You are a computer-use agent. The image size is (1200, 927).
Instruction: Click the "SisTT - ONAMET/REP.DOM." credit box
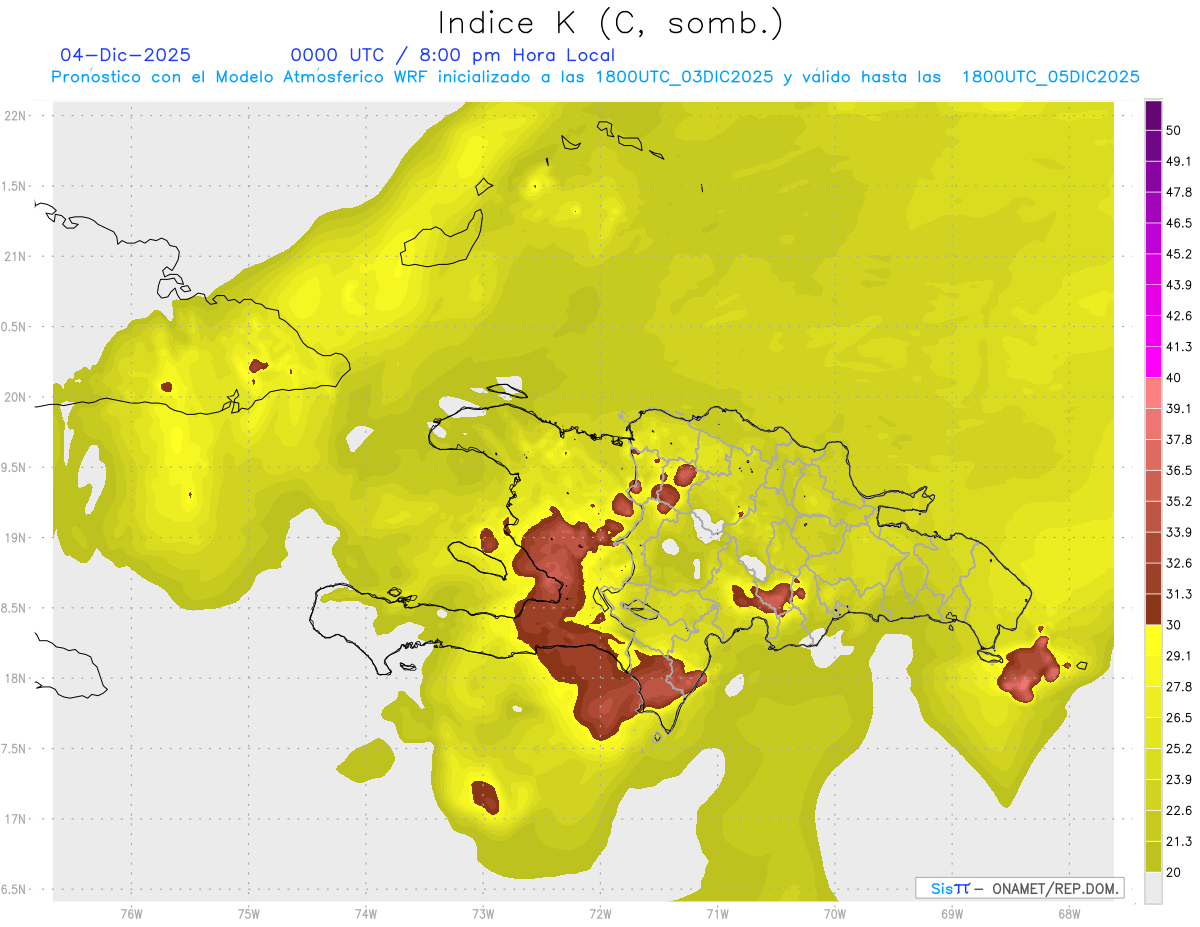[x=1019, y=888]
